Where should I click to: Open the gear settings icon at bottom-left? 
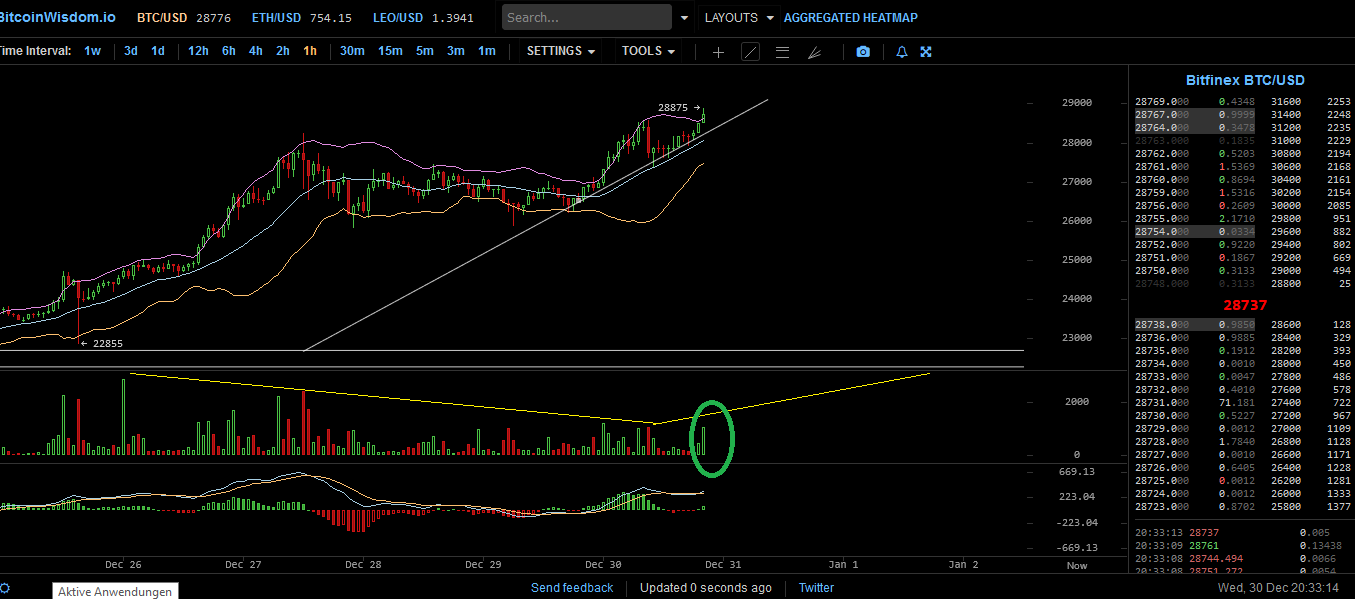(4, 588)
